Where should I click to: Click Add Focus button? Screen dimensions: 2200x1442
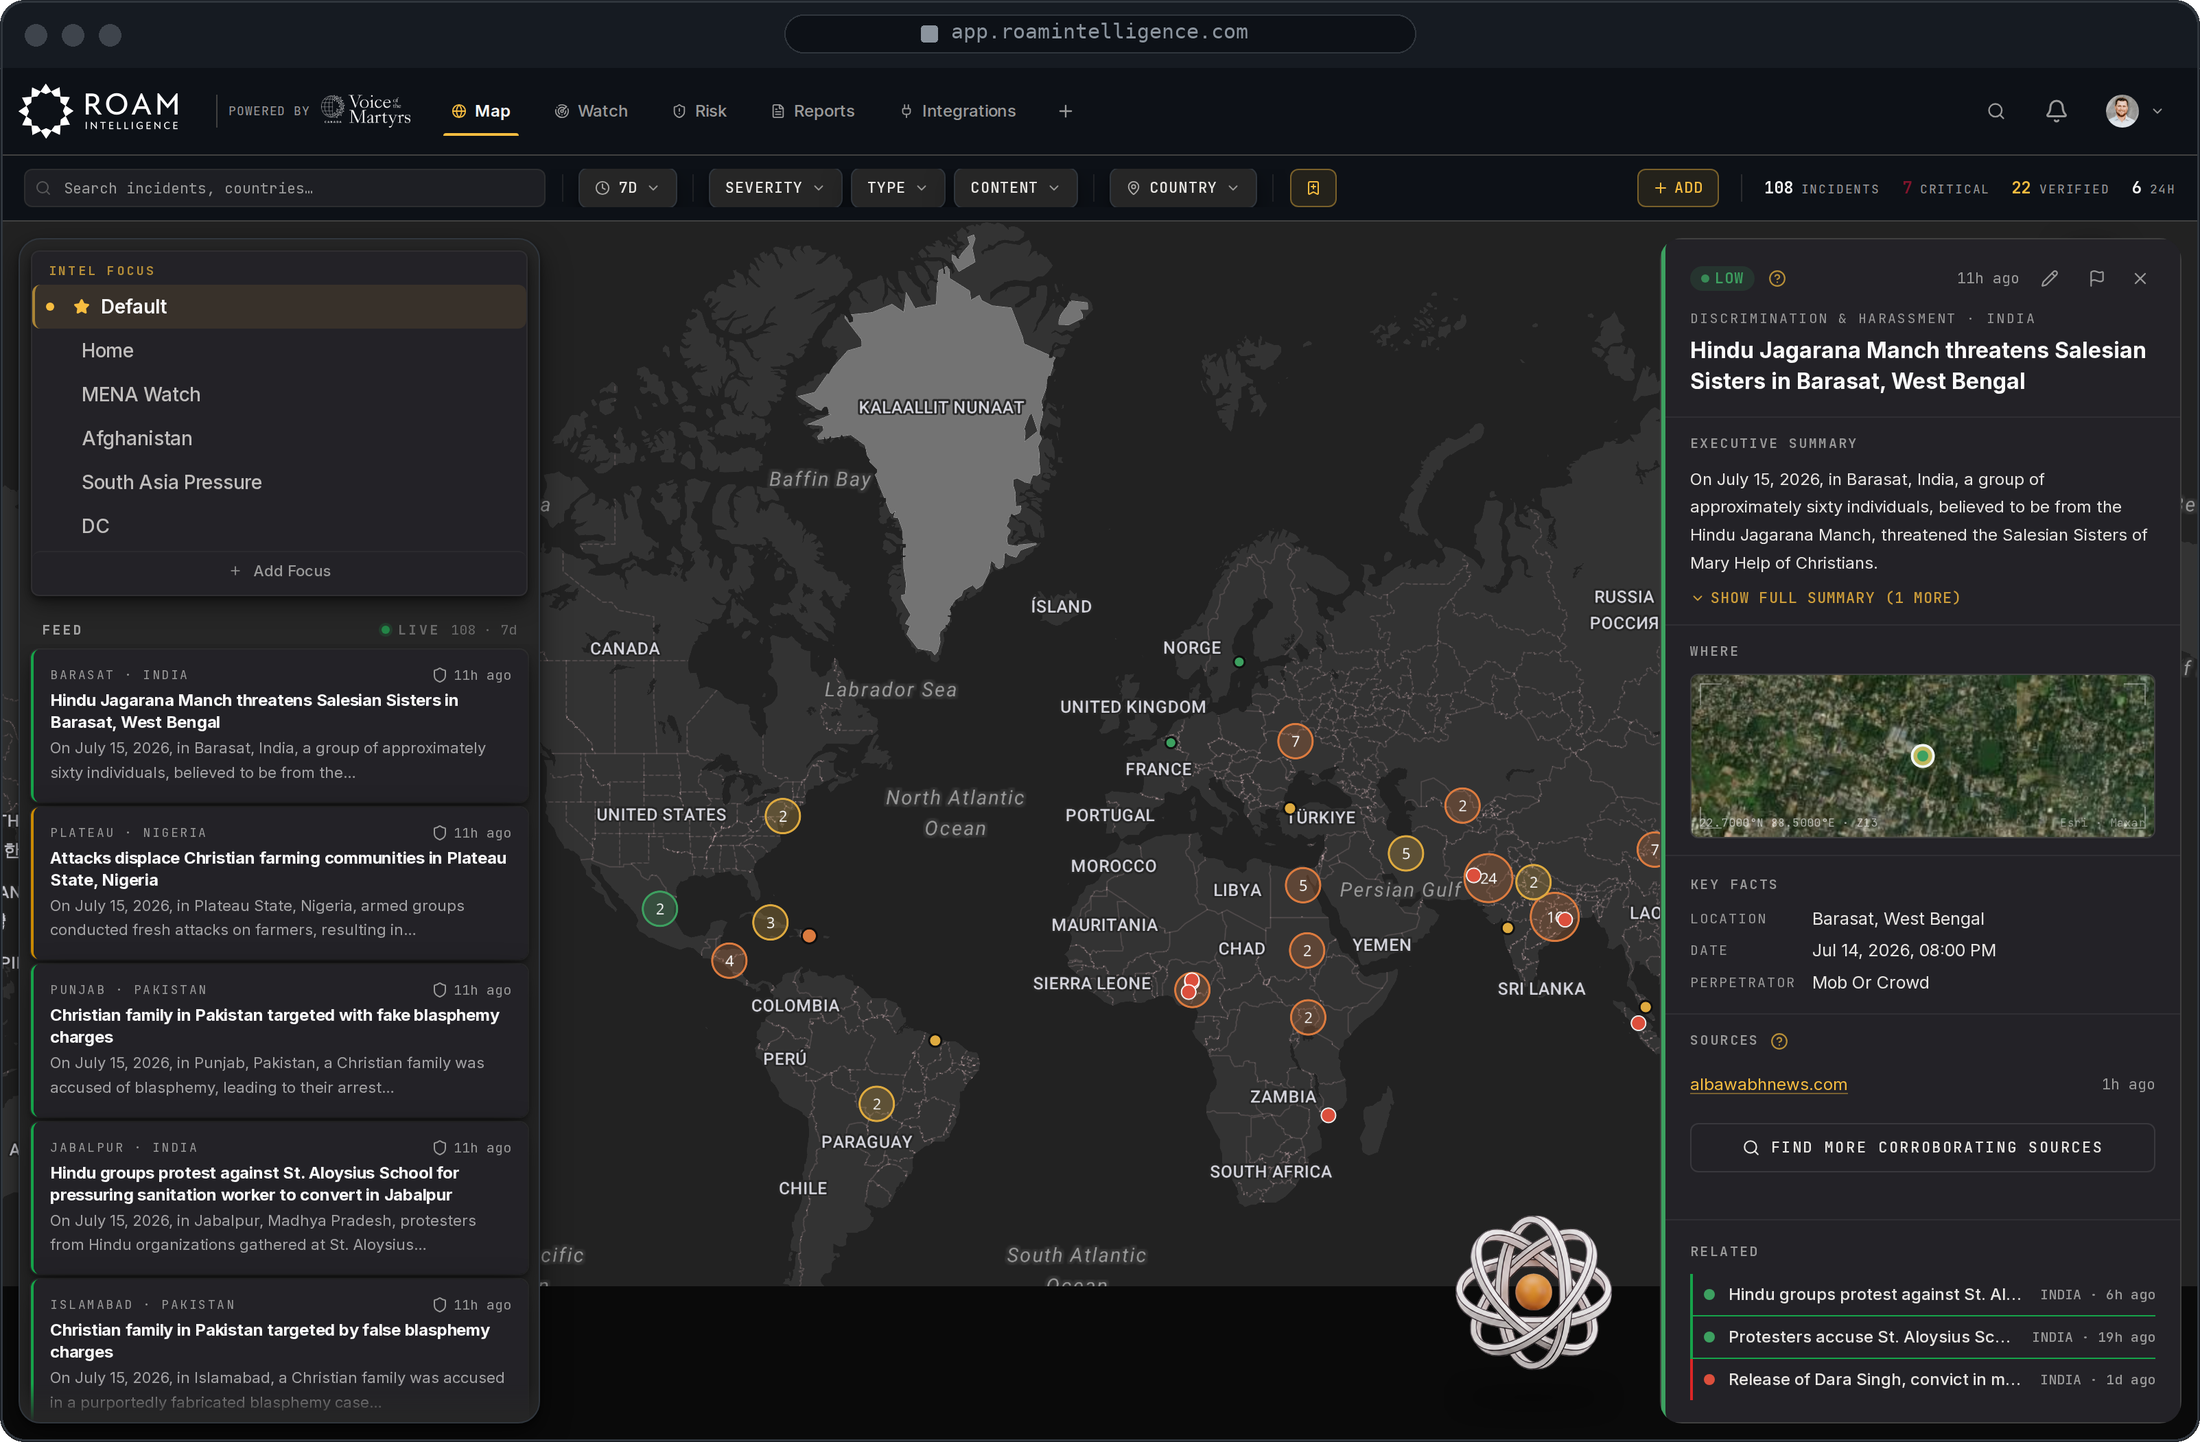click(x=280, y=571)
